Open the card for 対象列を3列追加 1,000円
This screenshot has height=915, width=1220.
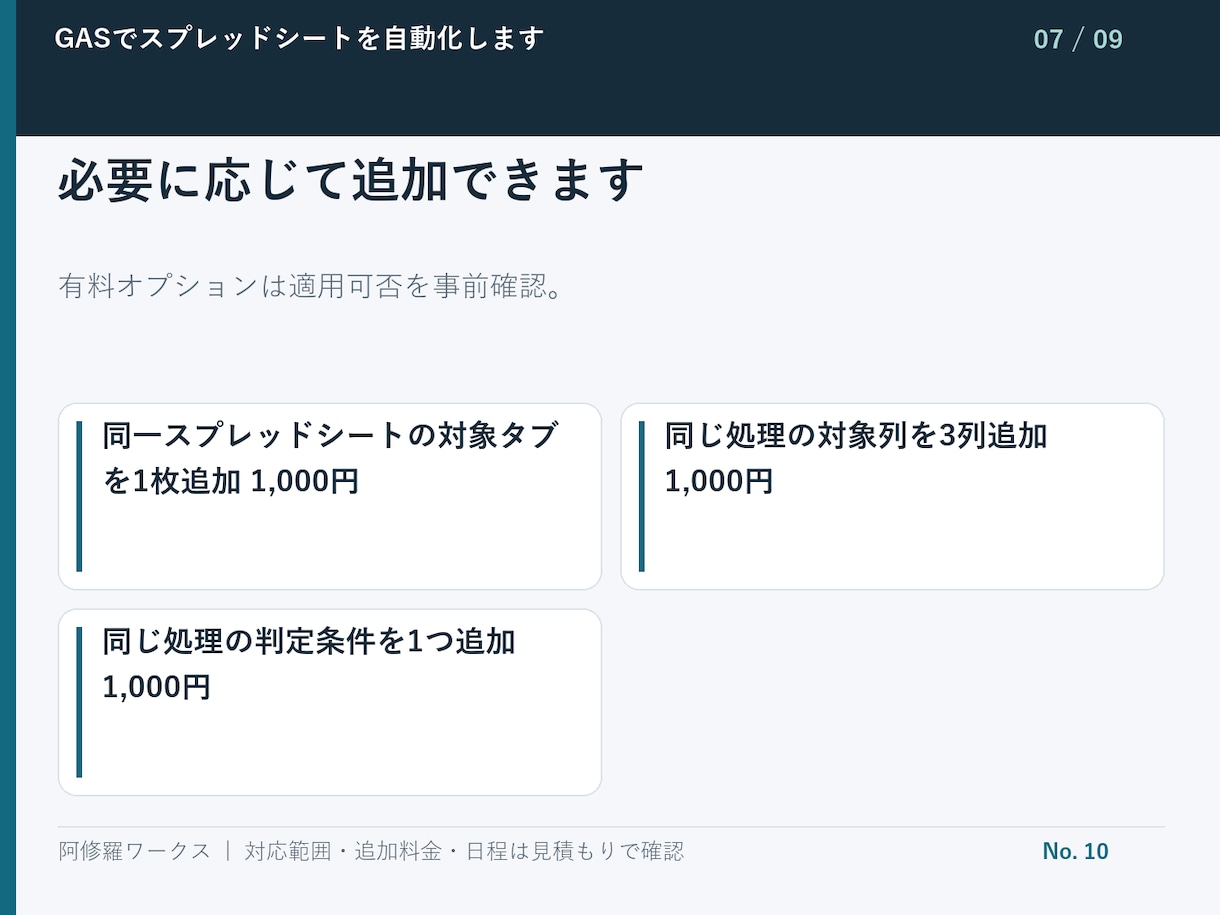pos(892,497)
